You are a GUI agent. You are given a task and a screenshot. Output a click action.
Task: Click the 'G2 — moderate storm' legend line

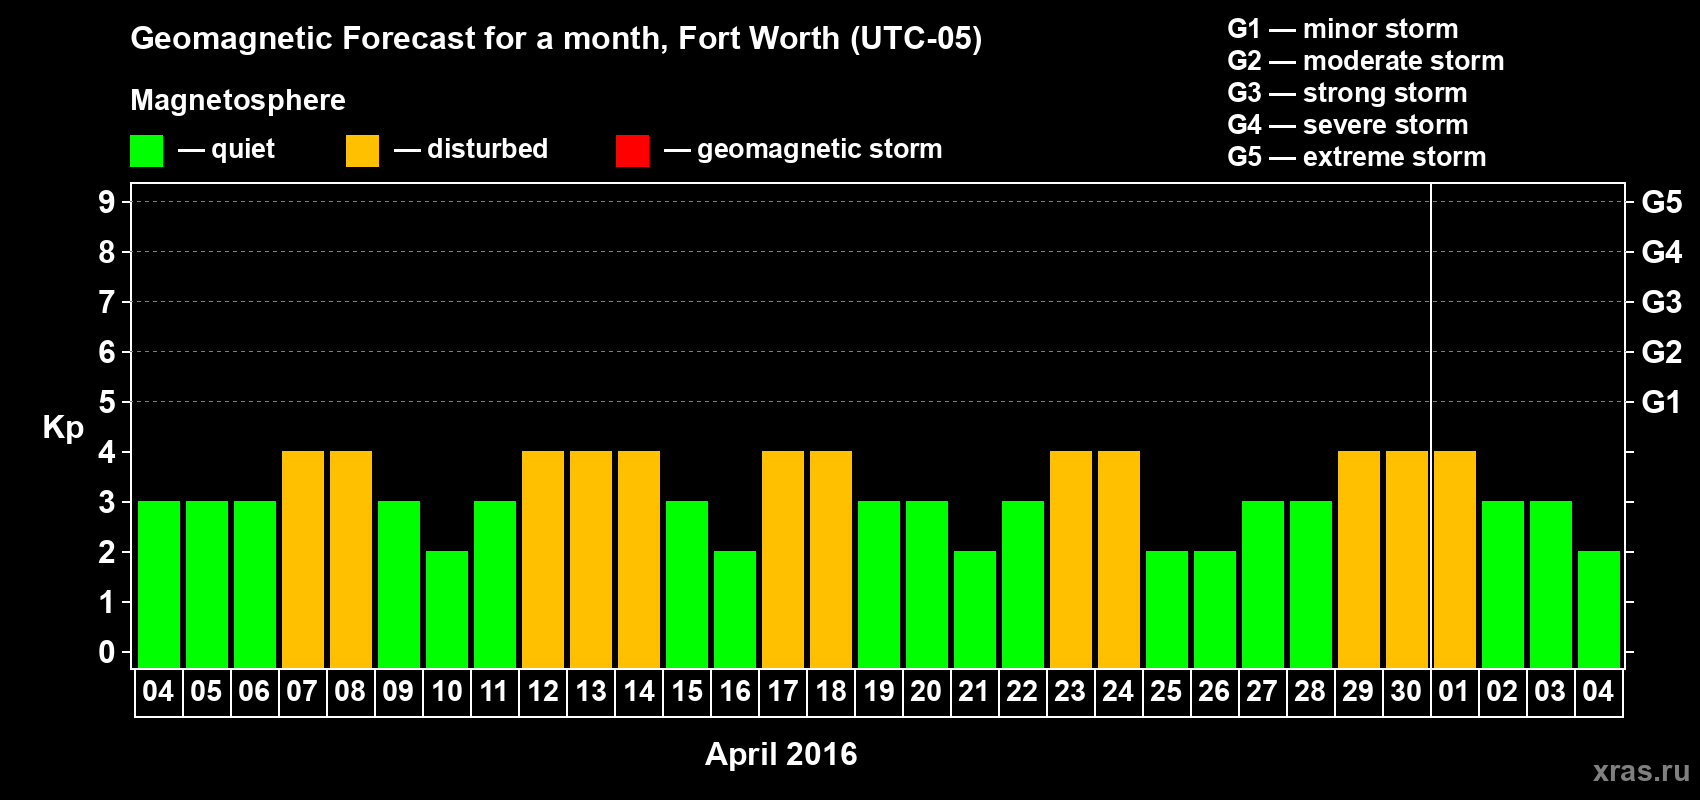[x=1366, y=61]
